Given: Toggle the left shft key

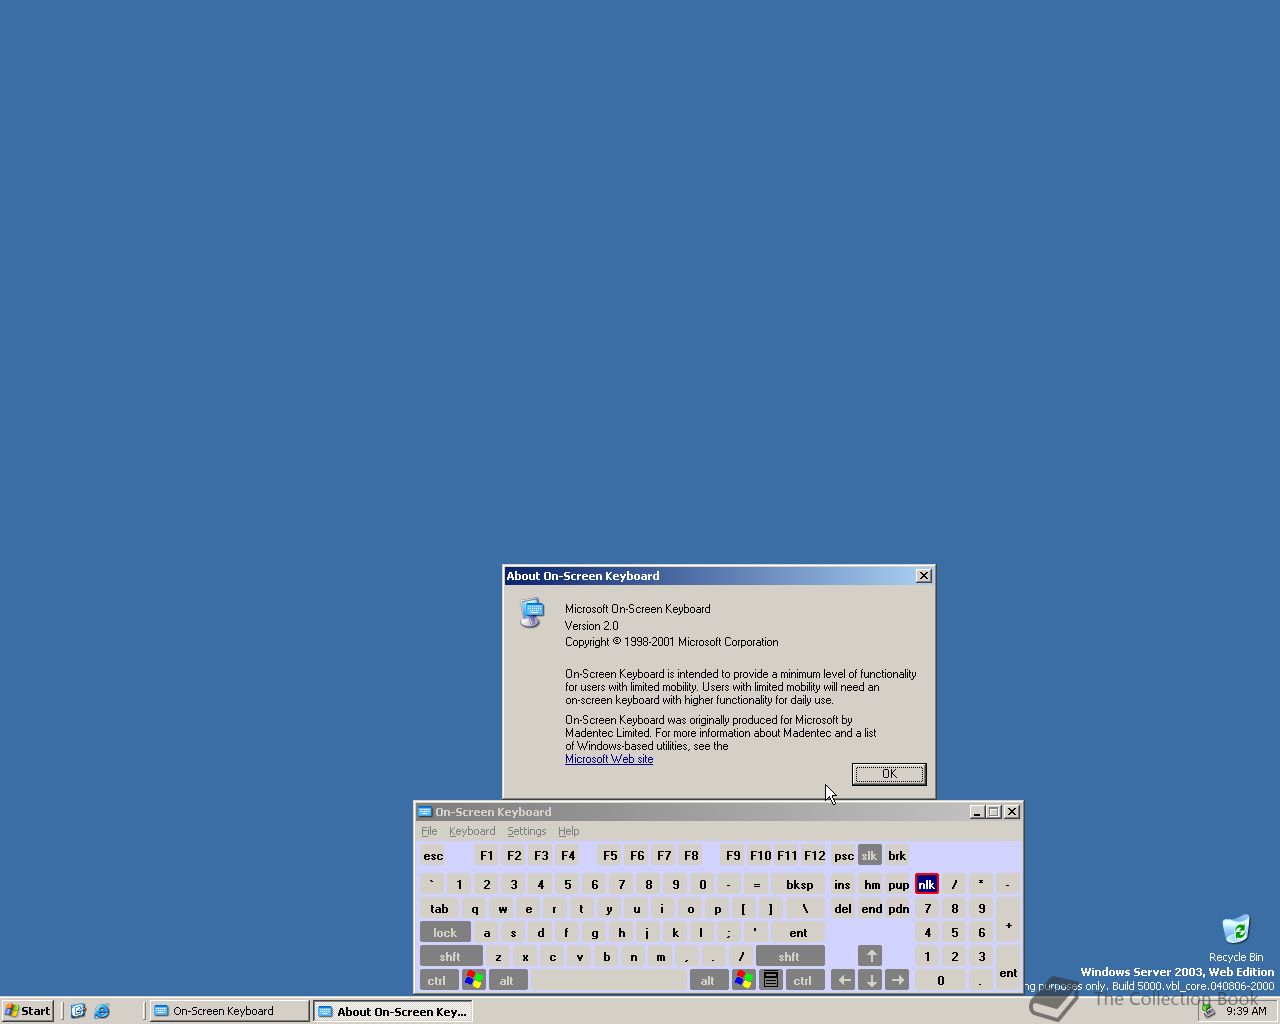Looking at the screenshot, I should click(x=450, y=956).
